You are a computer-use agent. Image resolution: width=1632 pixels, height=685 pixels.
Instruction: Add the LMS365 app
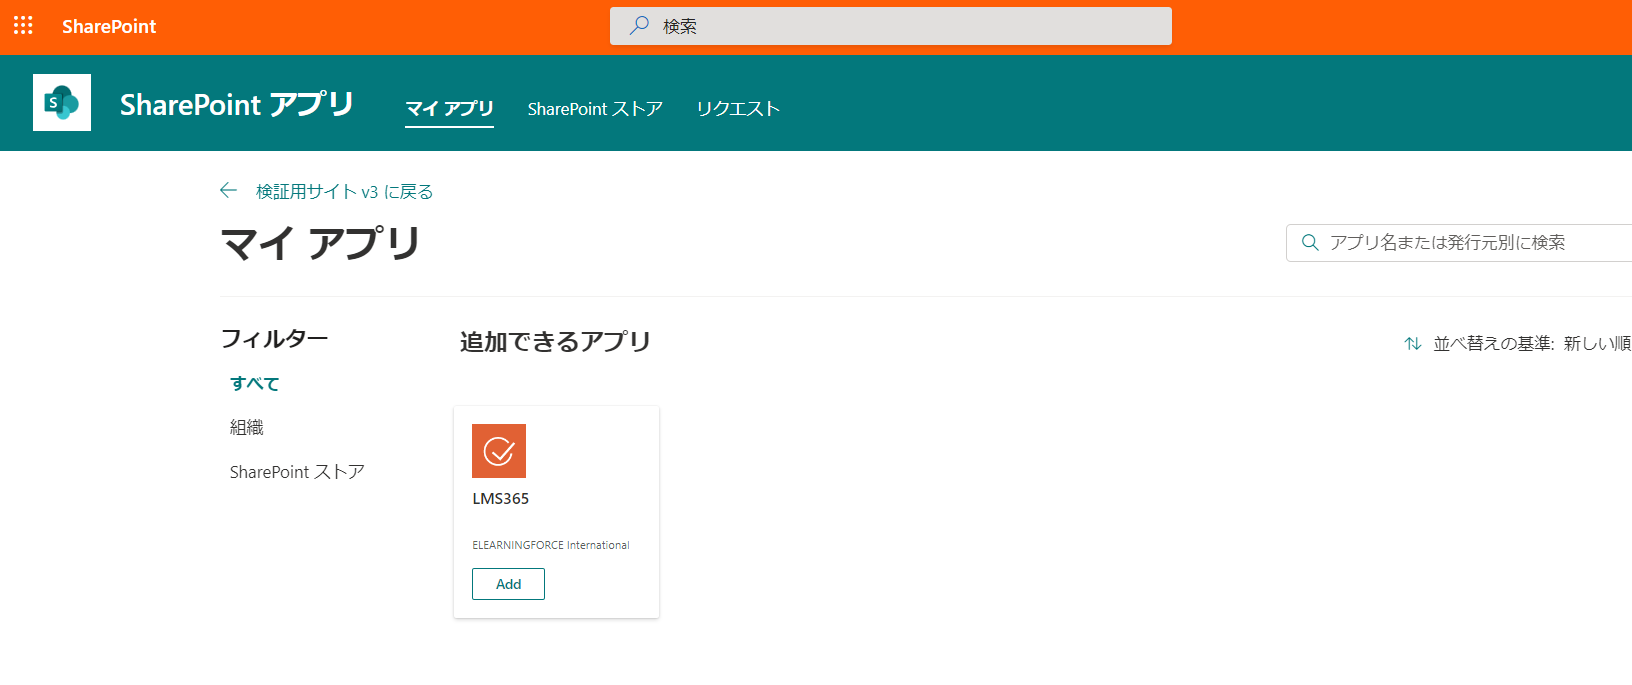click(x=508, y=584)
